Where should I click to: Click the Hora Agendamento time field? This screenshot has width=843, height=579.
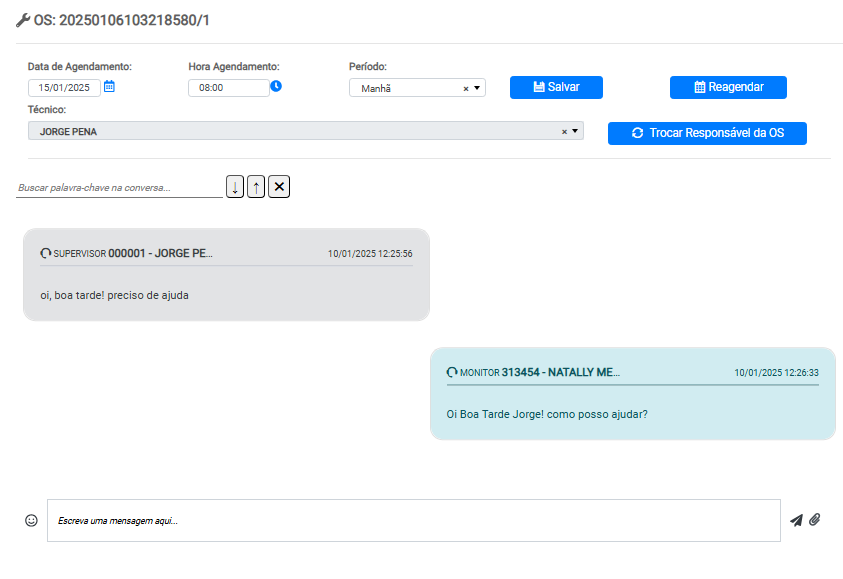point(228,88)
